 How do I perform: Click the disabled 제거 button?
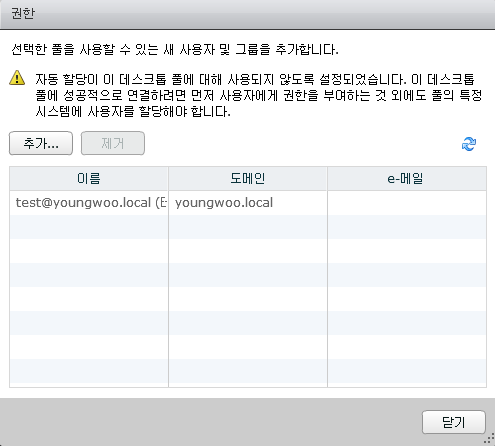[x=113, y=143]
